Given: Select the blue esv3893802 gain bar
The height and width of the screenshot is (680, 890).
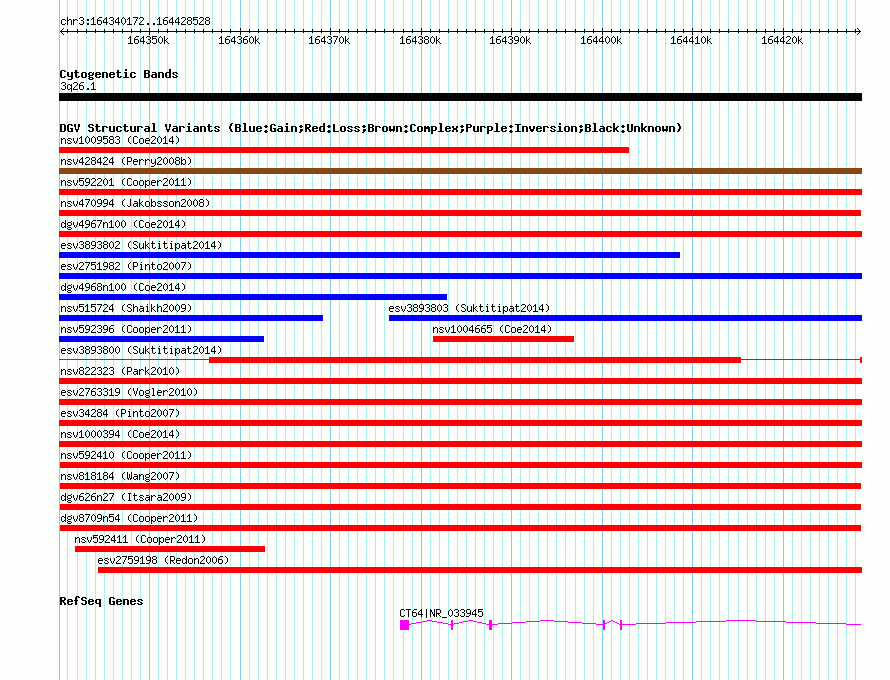Looking at the screenshot, I should [x=370, y=255].
